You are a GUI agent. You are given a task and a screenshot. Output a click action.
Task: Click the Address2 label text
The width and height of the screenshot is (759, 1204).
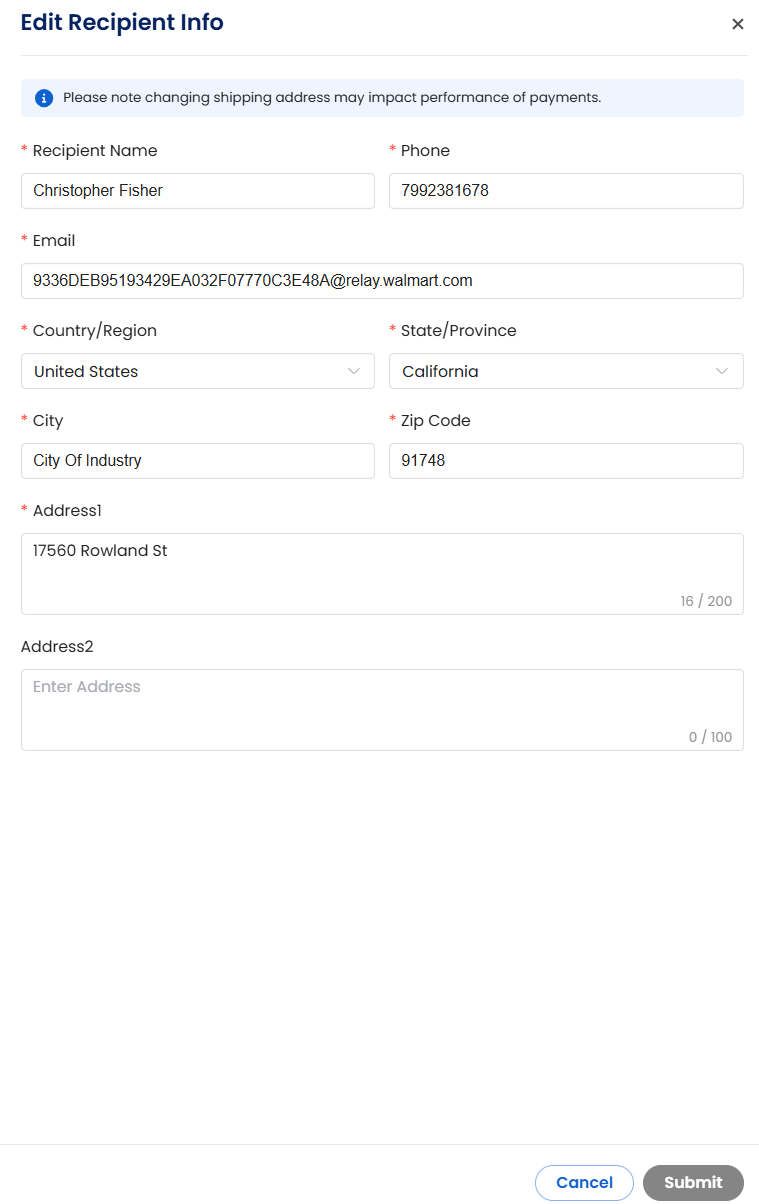tap(57, 647)
